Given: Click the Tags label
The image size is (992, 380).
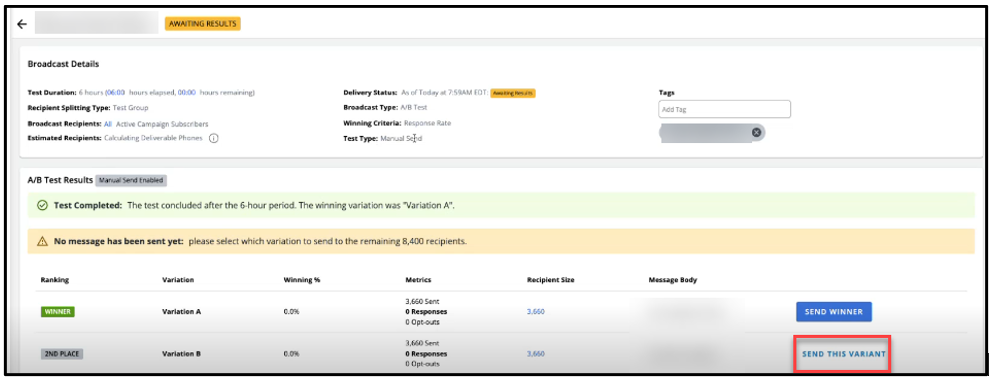Looking at the screenshot, I should coord(666,92).
